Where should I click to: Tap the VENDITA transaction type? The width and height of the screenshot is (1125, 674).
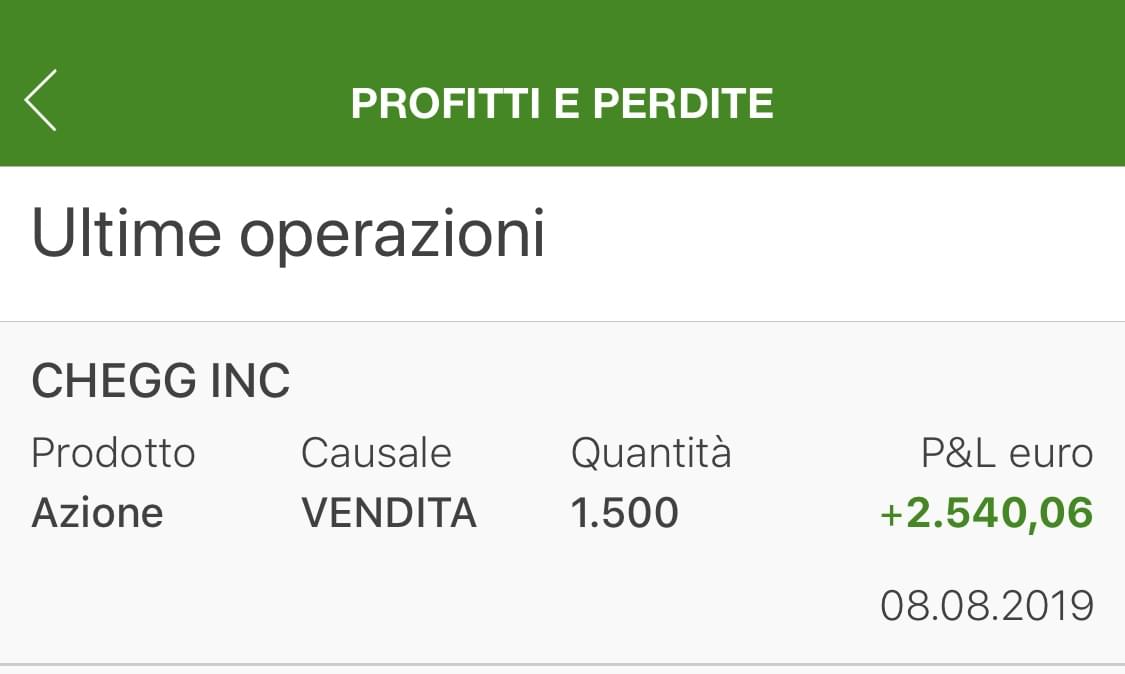coord(389,513)
